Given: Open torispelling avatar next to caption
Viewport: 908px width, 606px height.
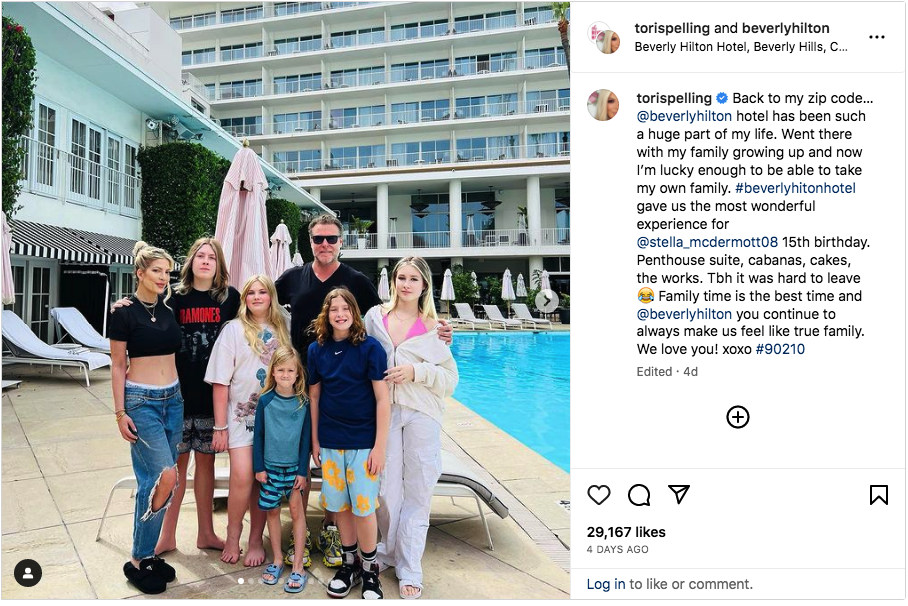Looking at the screenshot, I should 603,105.
